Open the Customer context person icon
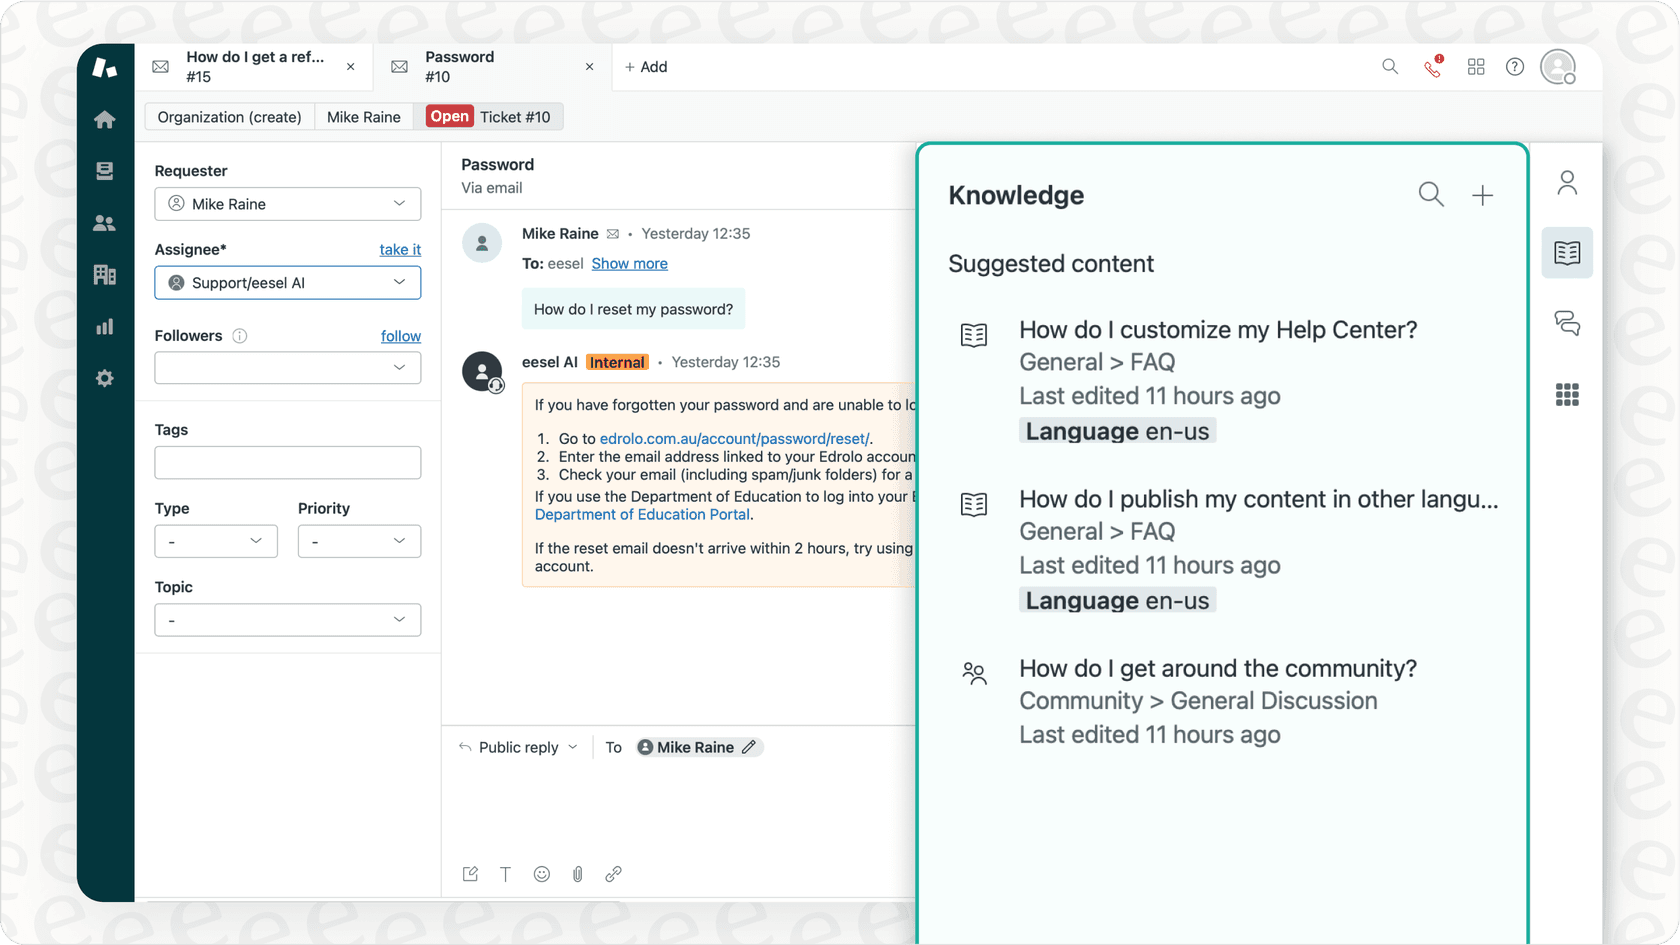Screen dimensions: 1680x945 pyautogui.click(x=1567, y=182)
